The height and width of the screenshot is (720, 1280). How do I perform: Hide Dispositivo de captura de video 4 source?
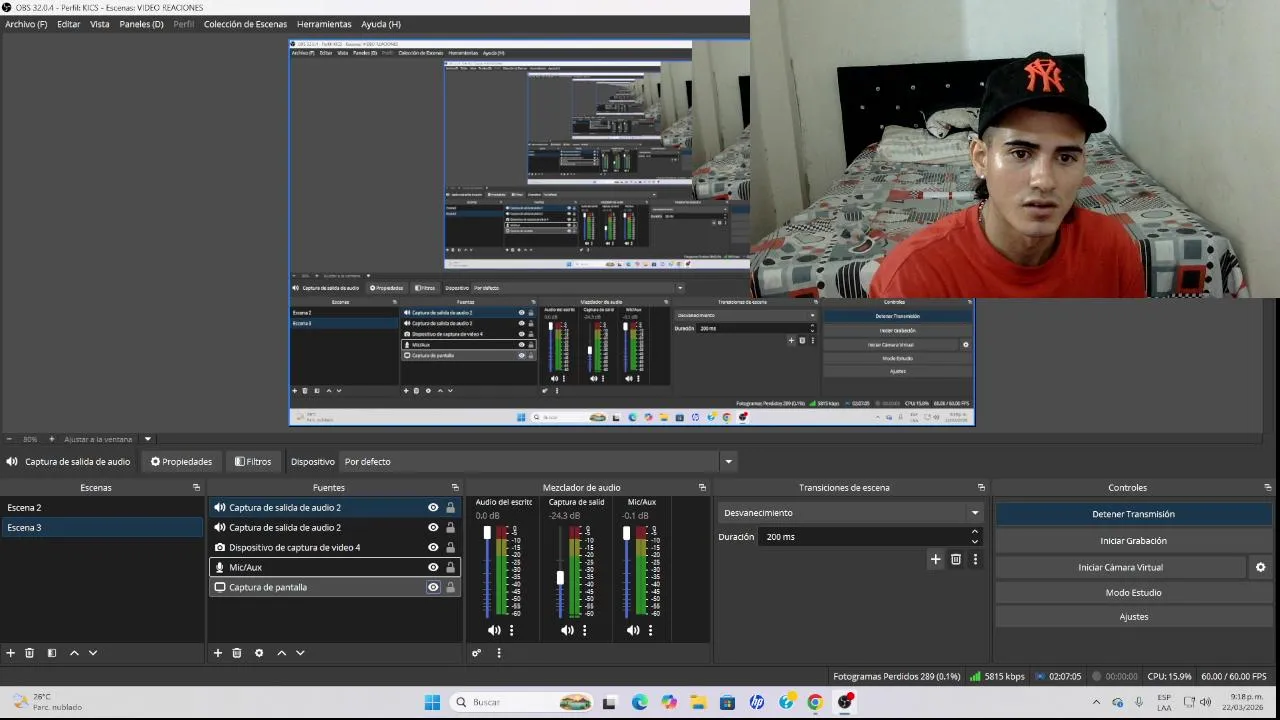pos(433,548)
